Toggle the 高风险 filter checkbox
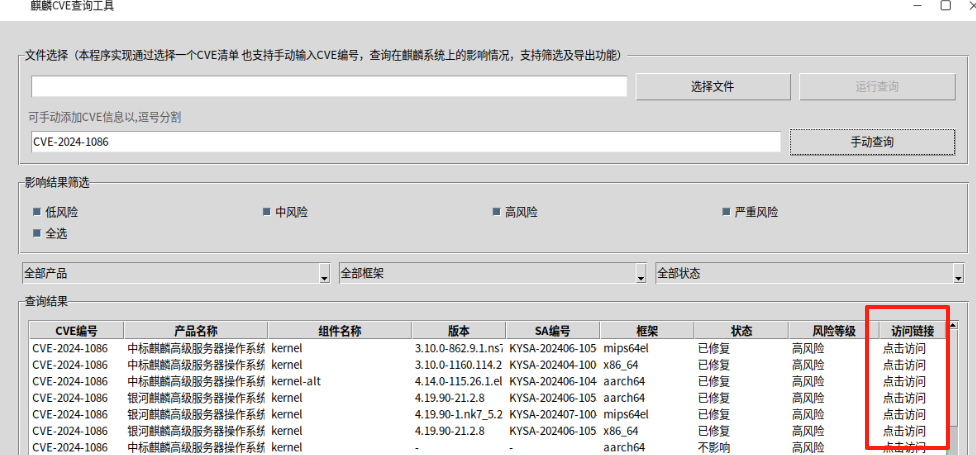976x455 pixels. [x=515, y=212]
